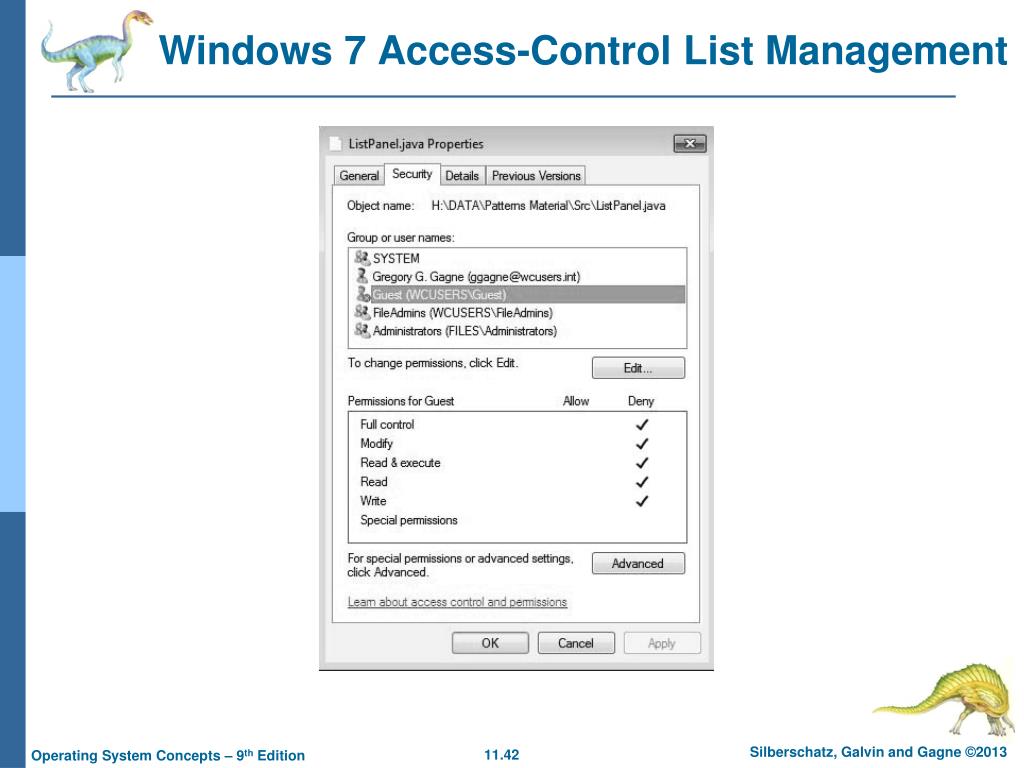The image size is (1024, 768).
Task: Click the Cancel button
Action: pyautogui.click(x=576, y=643)
